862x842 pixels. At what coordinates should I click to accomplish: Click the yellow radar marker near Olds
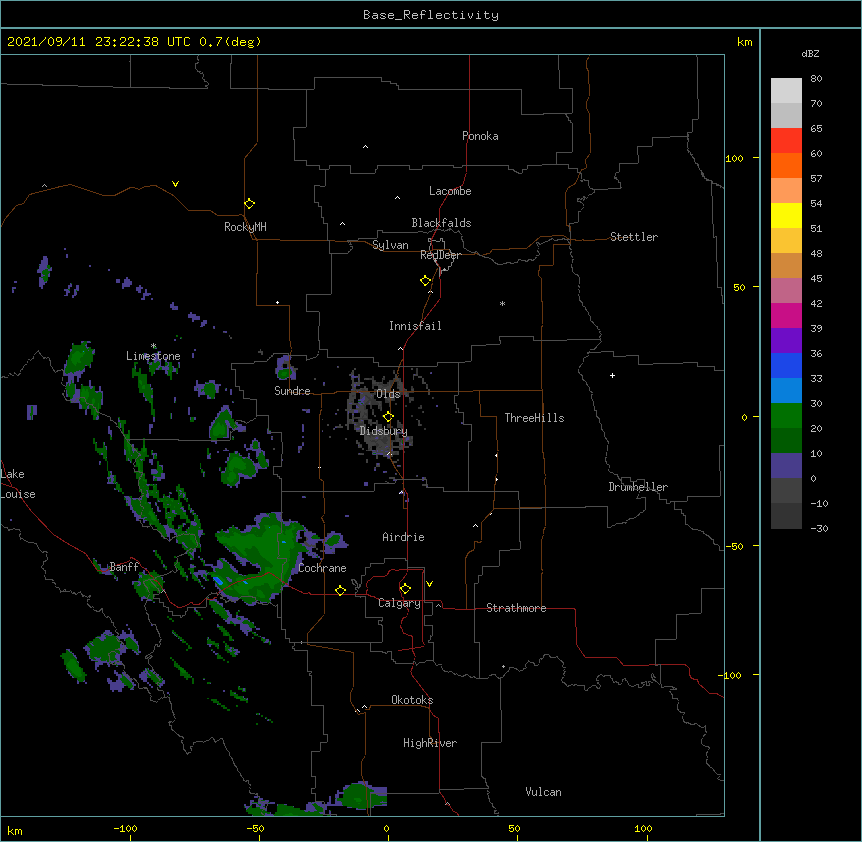tap(388, 417)
